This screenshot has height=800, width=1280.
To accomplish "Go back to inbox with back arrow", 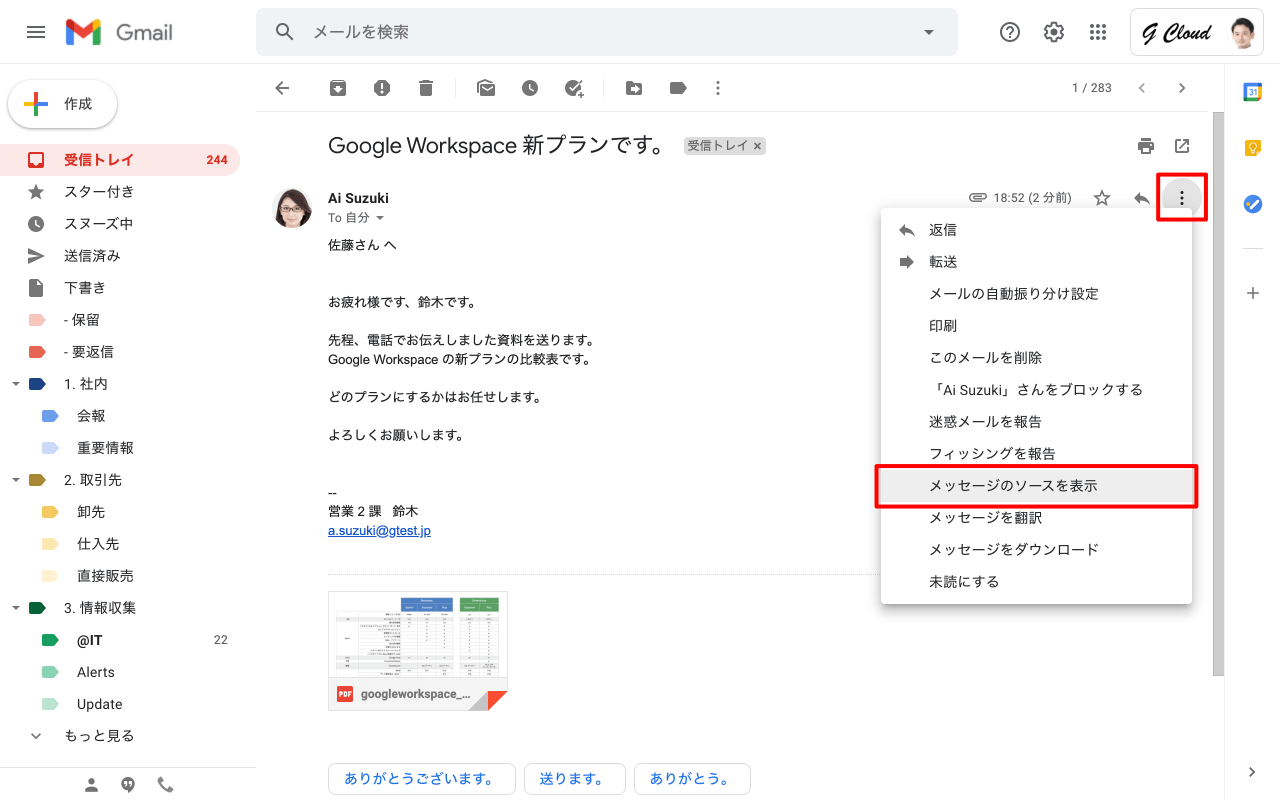I will click(282, 88).
